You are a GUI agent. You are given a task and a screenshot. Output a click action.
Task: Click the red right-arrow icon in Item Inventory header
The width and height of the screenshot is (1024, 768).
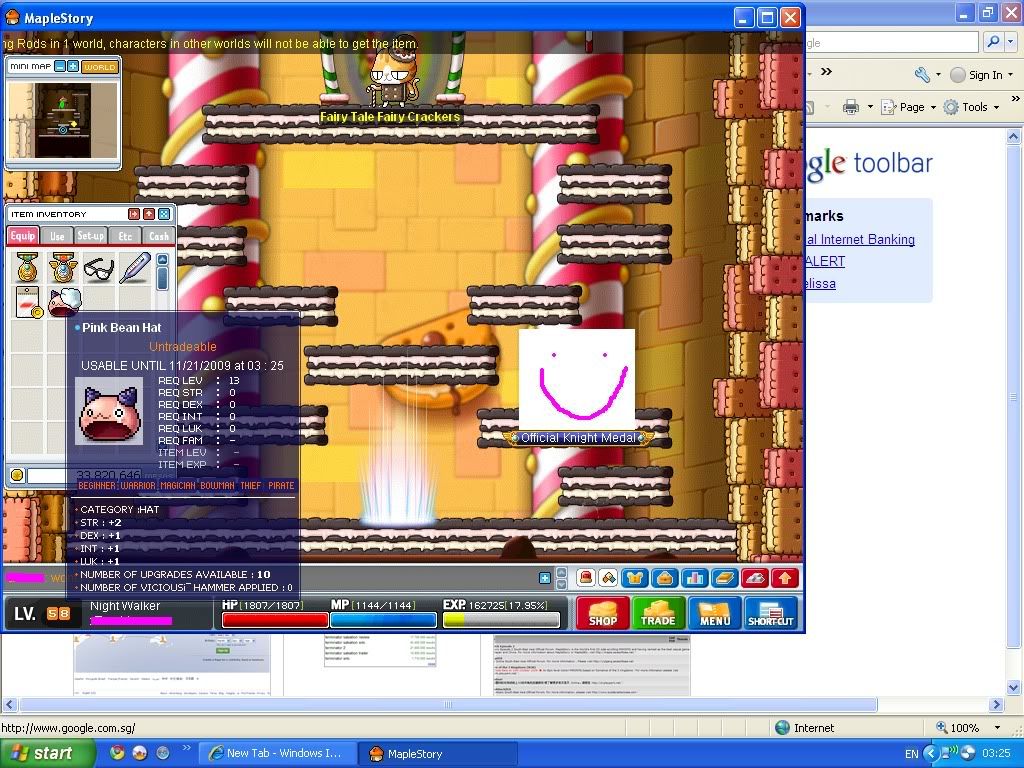134,214
